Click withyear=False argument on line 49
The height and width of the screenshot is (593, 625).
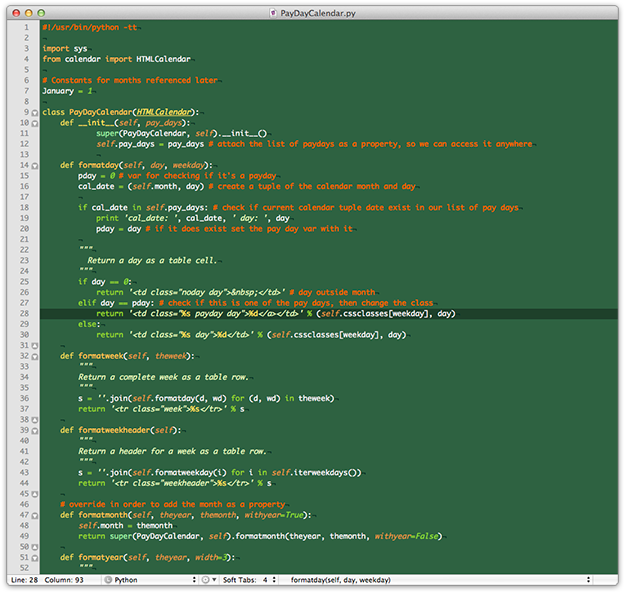tap(406, 536)
